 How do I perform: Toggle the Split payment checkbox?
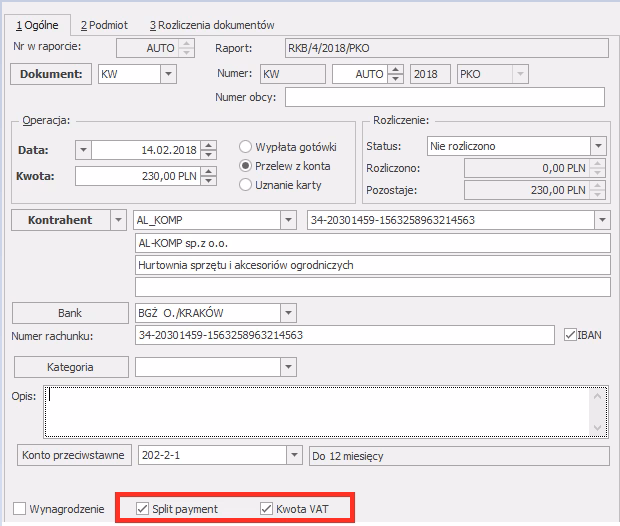coord(142,509)
